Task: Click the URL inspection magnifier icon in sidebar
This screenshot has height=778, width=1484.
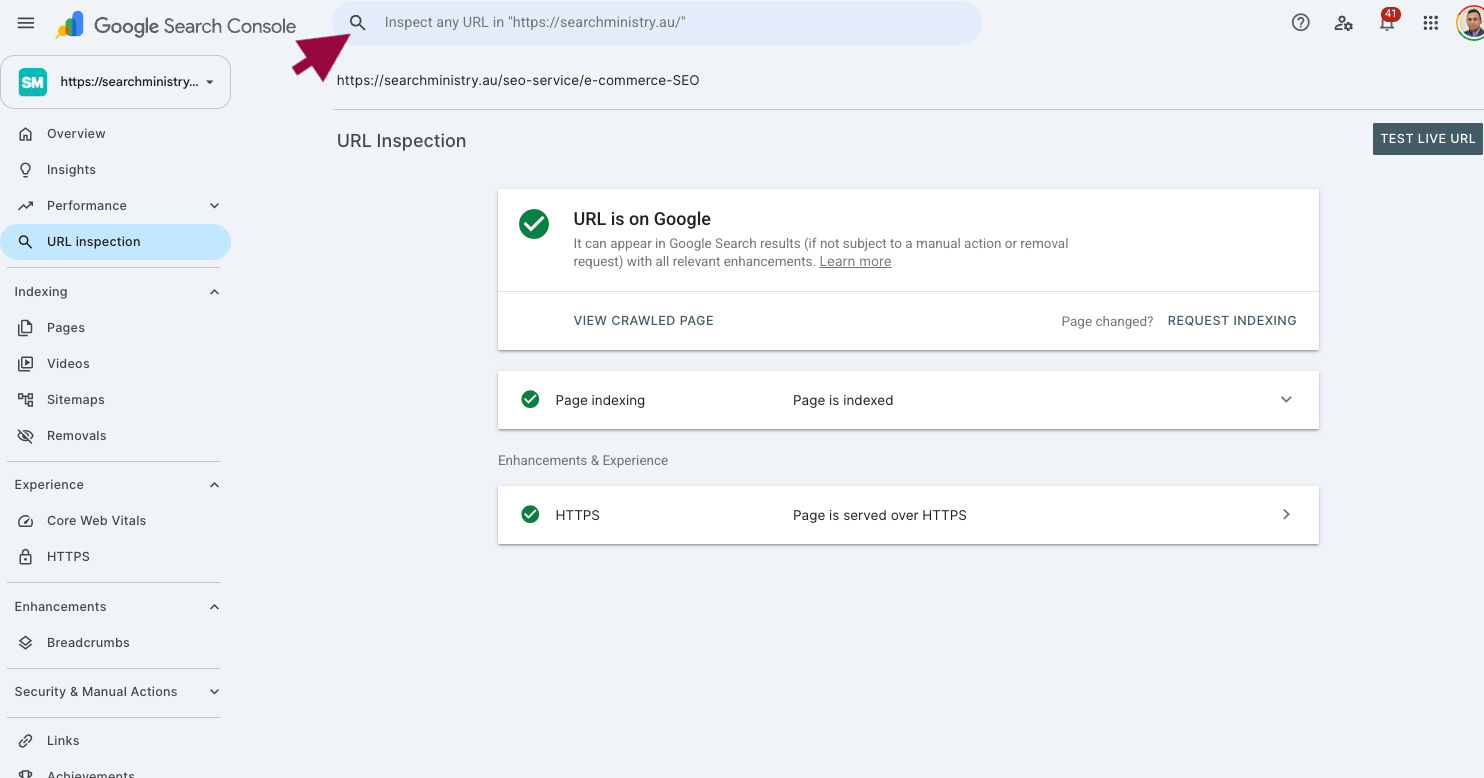Action: (x=26, y=242)
